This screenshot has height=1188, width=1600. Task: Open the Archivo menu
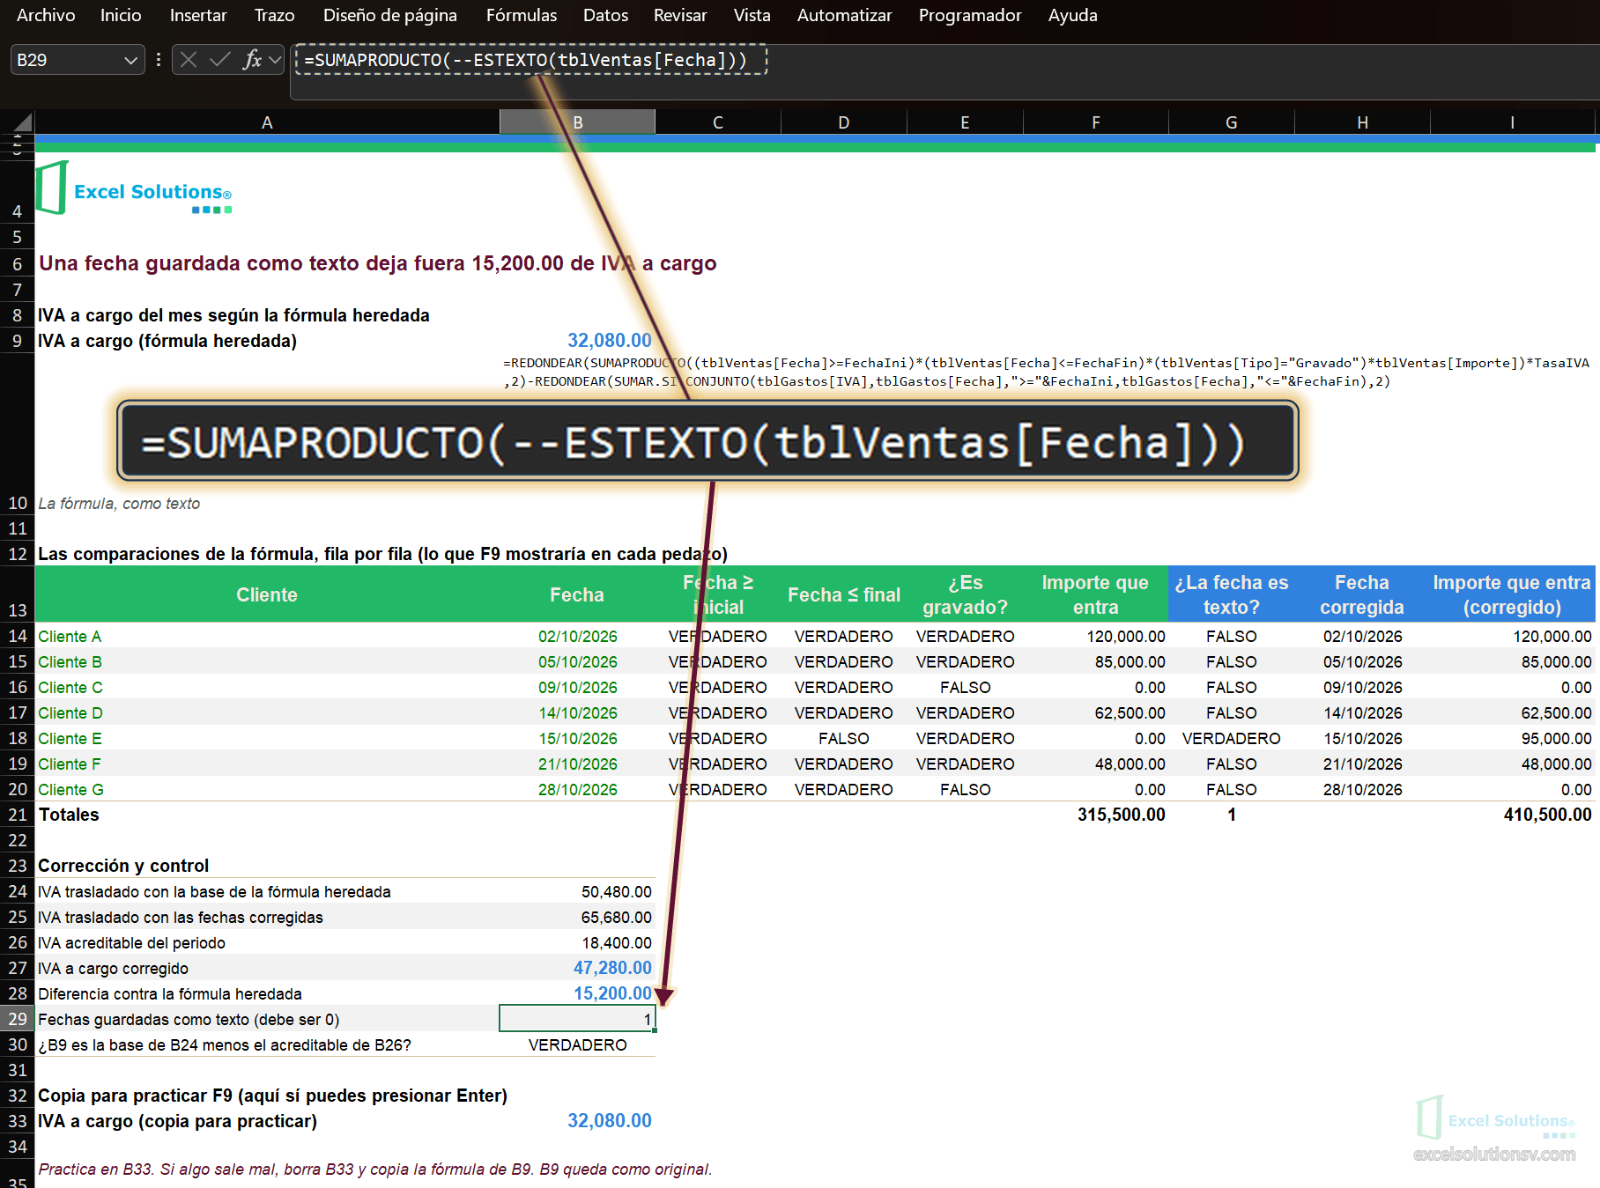pos(46,15)
